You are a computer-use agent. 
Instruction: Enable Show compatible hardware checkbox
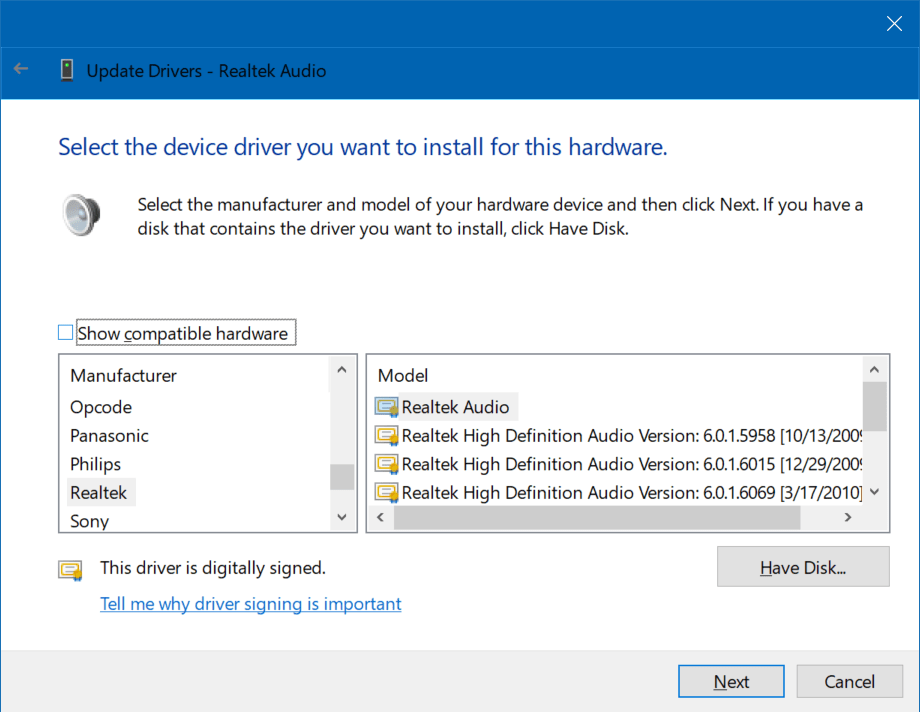click(65, 333)
